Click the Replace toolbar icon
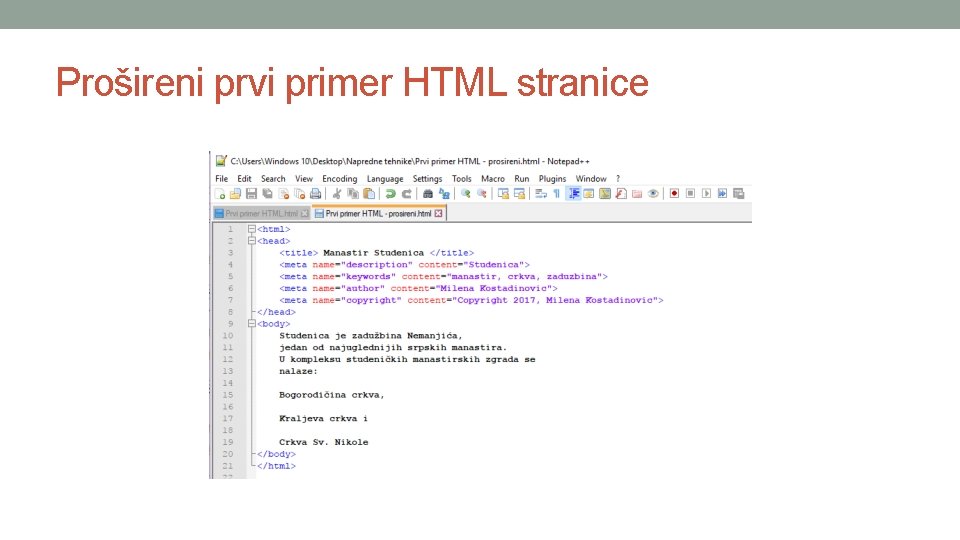This screenshot has height=540, width=960. (x=444, y=193)
